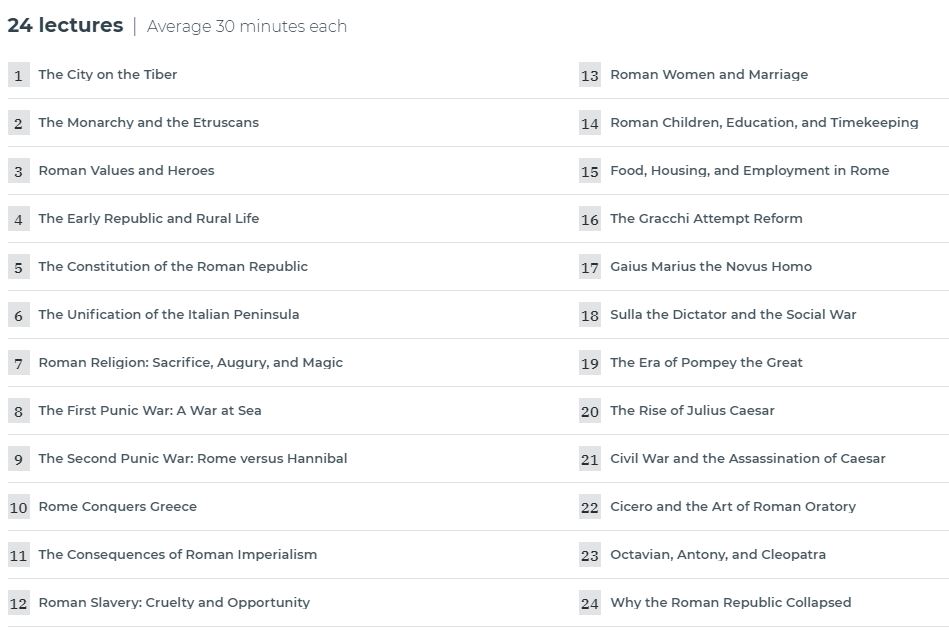Click the number 12 badge for Roman Slavery
This screenshot has width=949, height=630.
(x=19, y=603)
